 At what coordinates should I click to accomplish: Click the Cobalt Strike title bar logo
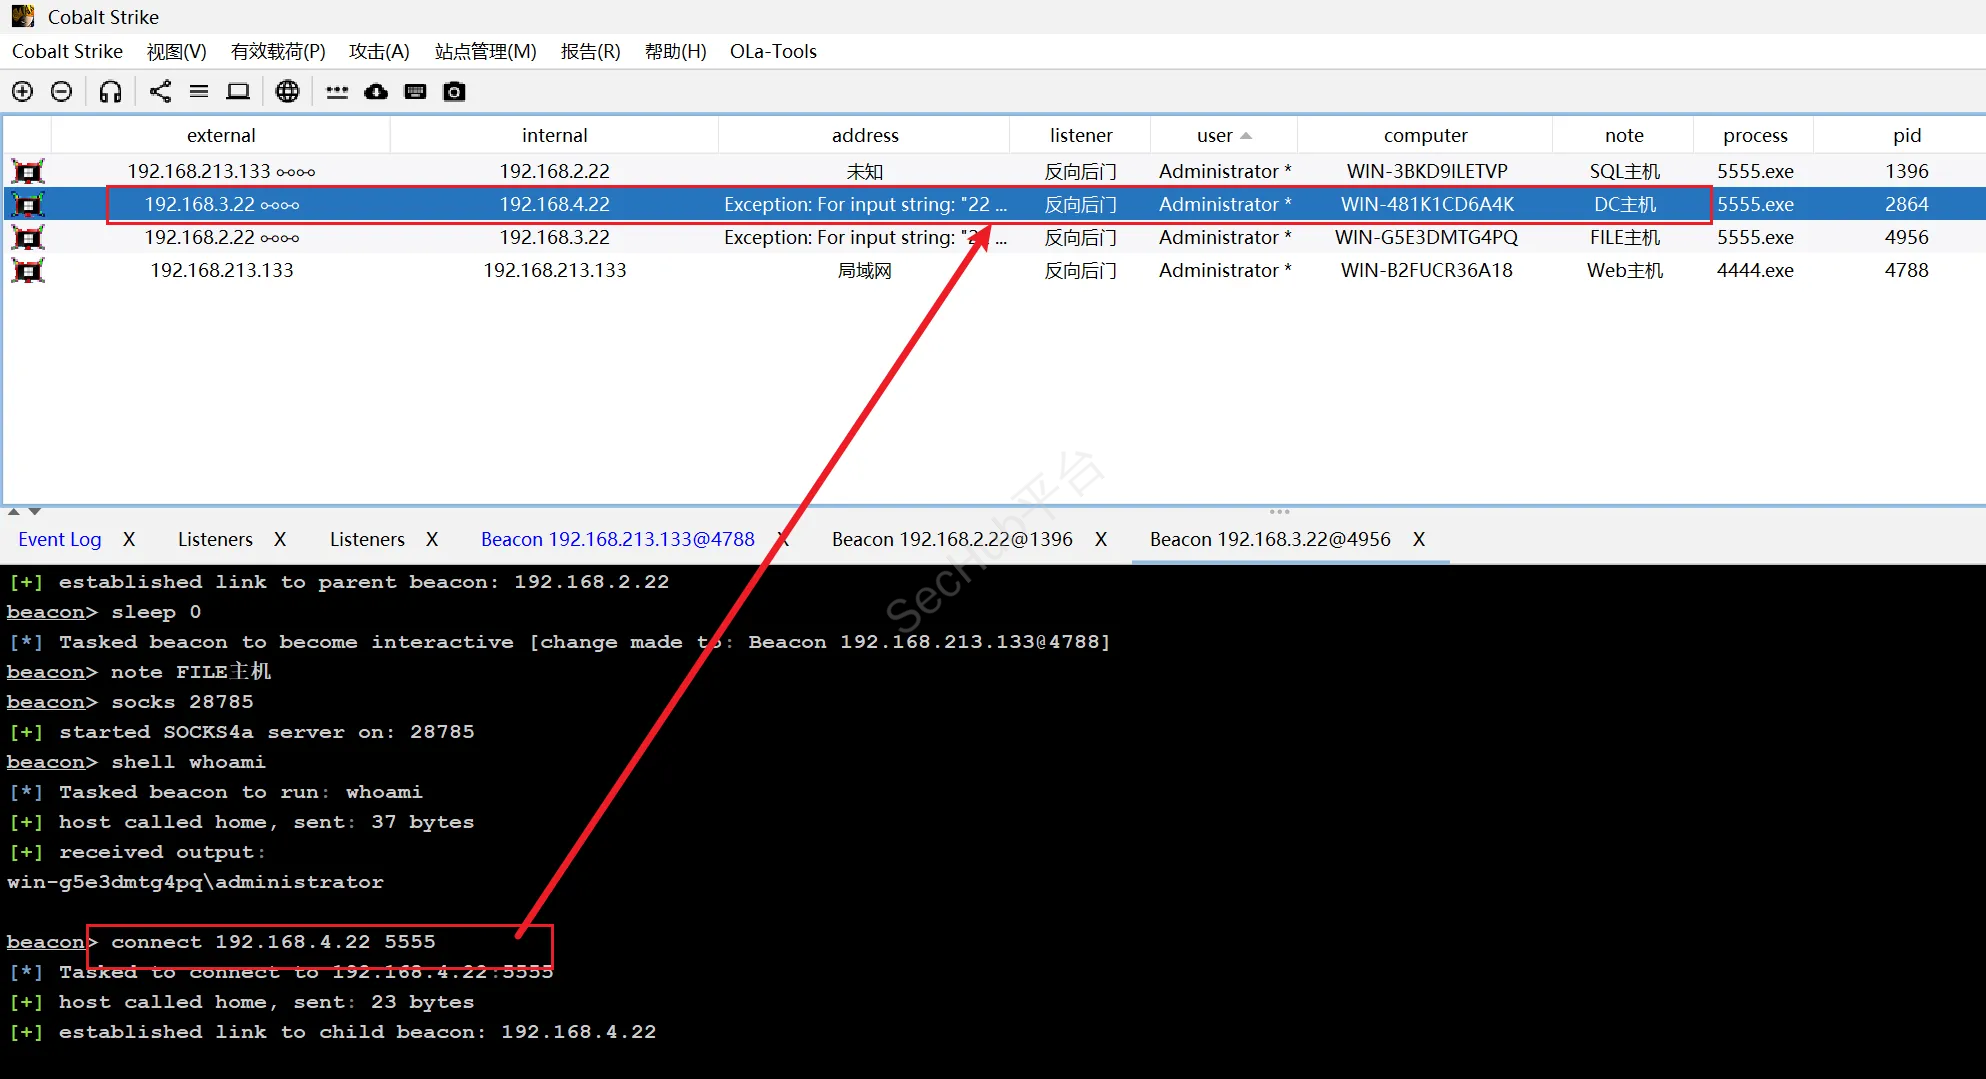(23, 16)
